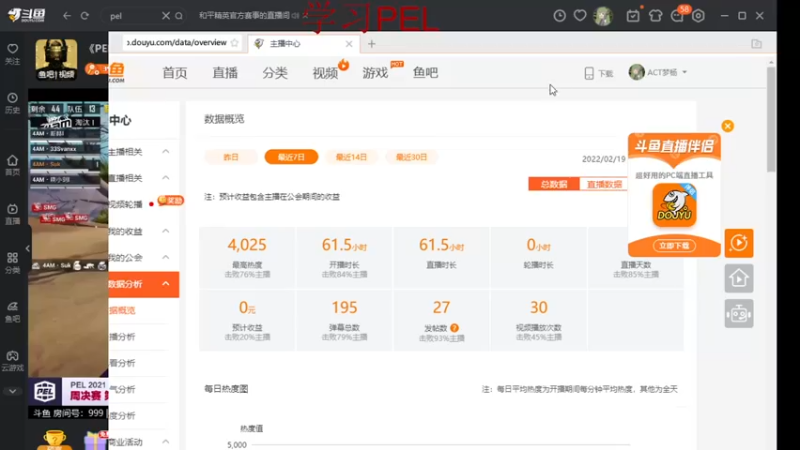The height and width of the screenshot is (450, 800).
Task: Open 直播 live in left sidebar
Action: [12, 214]
